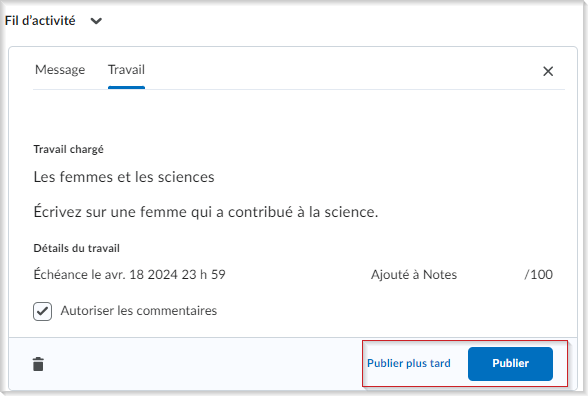588x396 pixels.
Task: Delete the post with the trash icon
Action: [38, 364]
